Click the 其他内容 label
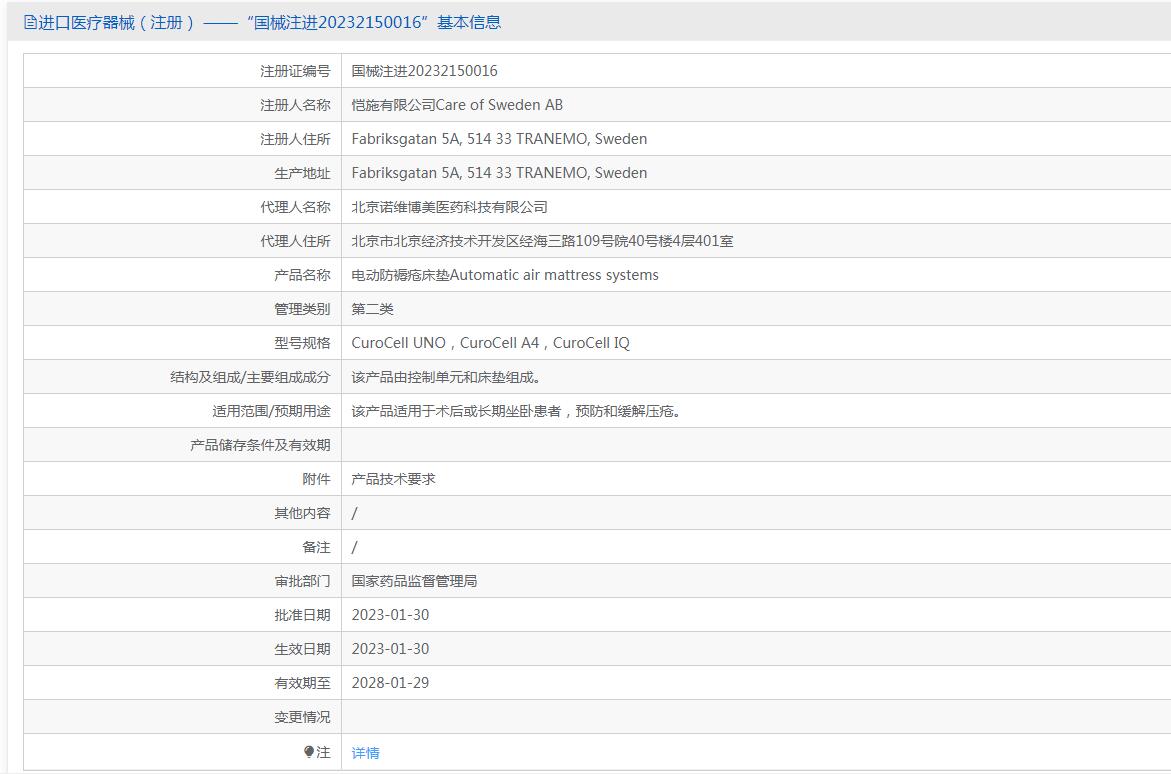 tap(302, 513)
